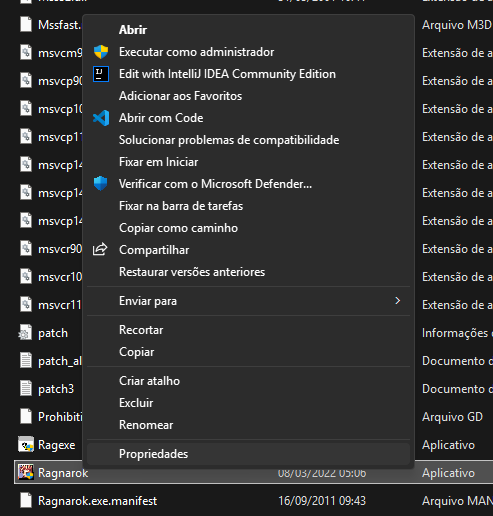Choose Solucionar problemas de compatibilidade

(x=229, y=140)
